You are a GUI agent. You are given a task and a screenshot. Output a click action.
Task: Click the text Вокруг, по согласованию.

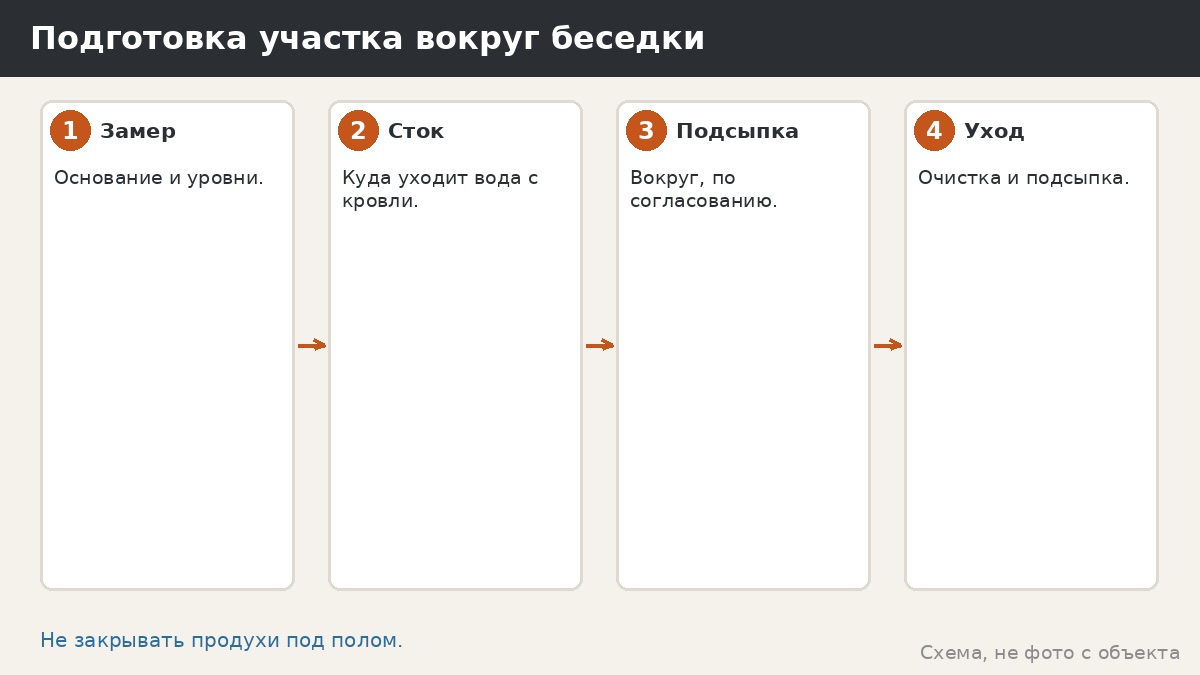coord(704,190)
